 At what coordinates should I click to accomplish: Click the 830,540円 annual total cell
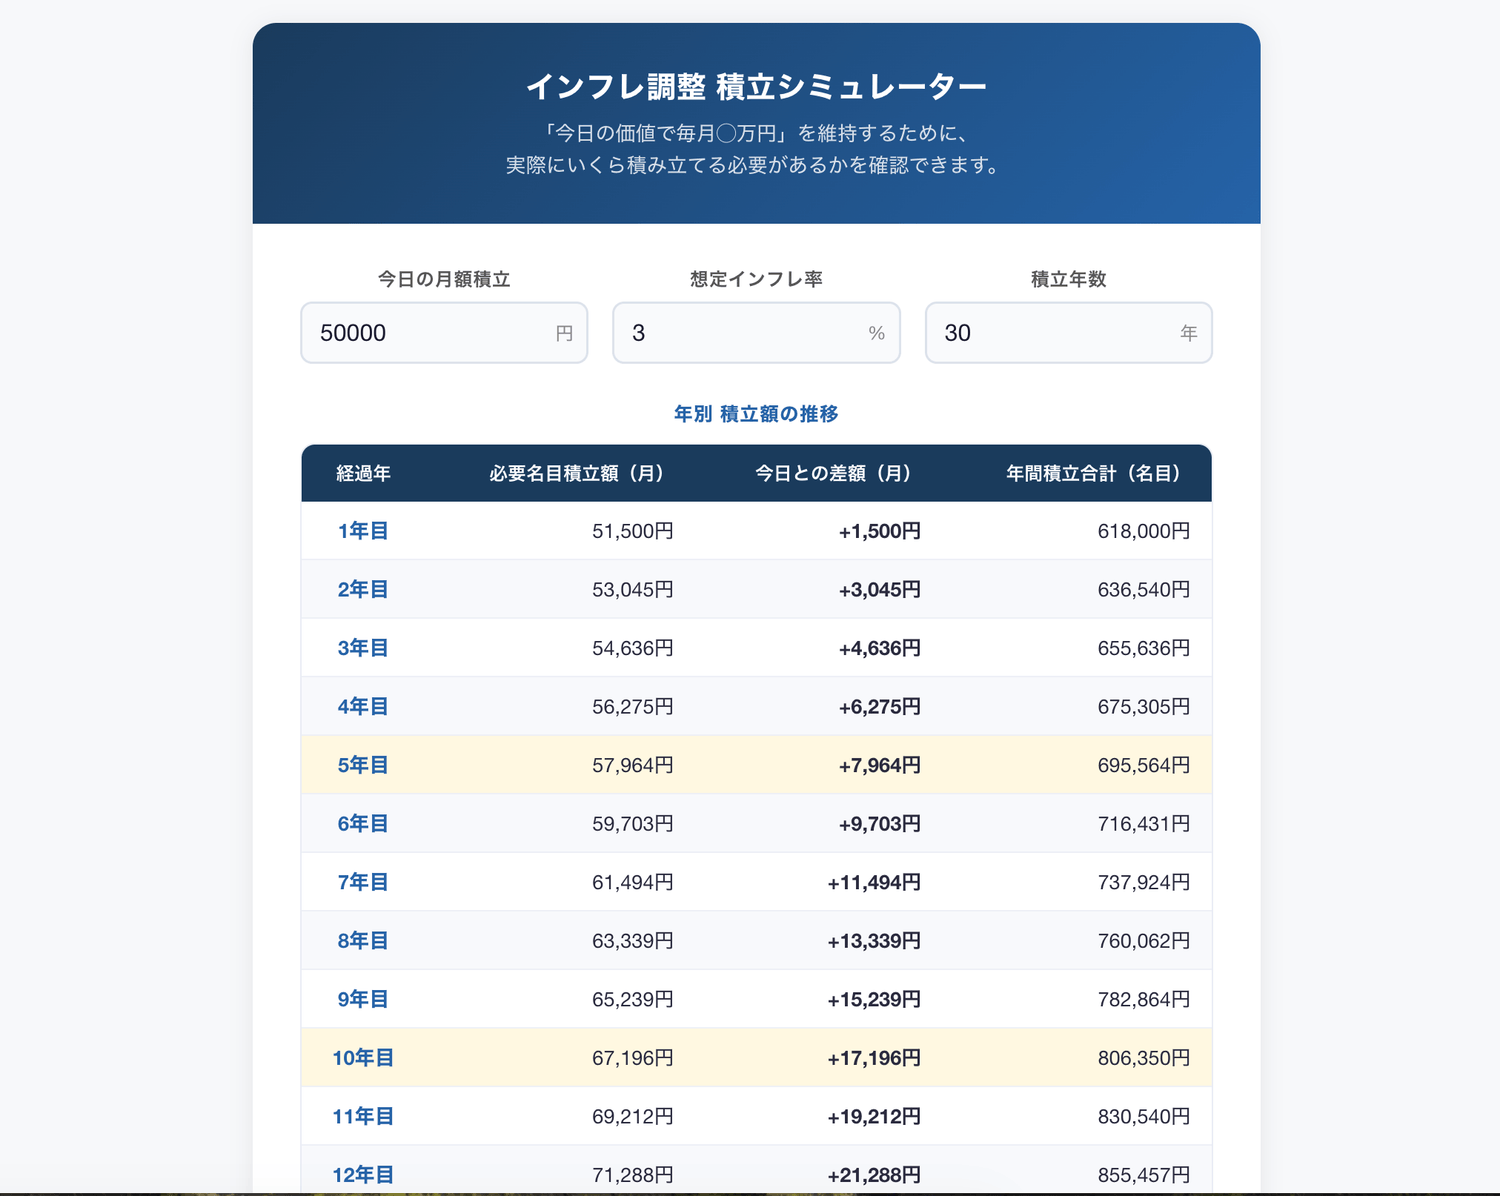click(x=1144, y=1116)
